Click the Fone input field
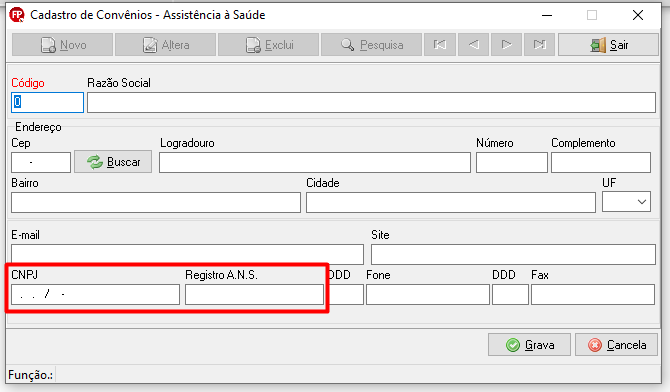 click(428, 295)
